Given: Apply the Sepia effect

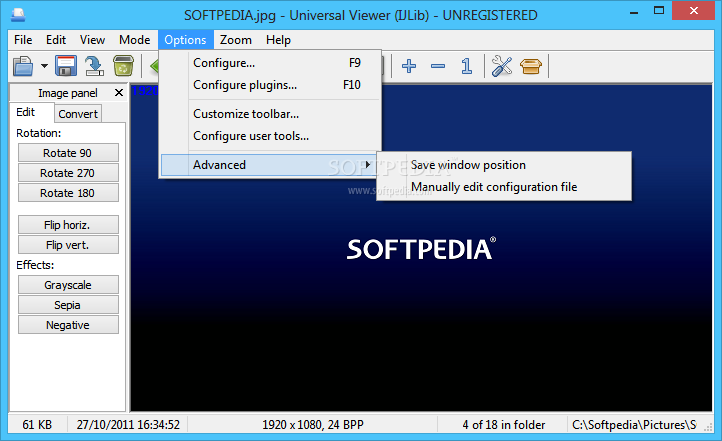Looking at the screenshot, I should (68, 305).
